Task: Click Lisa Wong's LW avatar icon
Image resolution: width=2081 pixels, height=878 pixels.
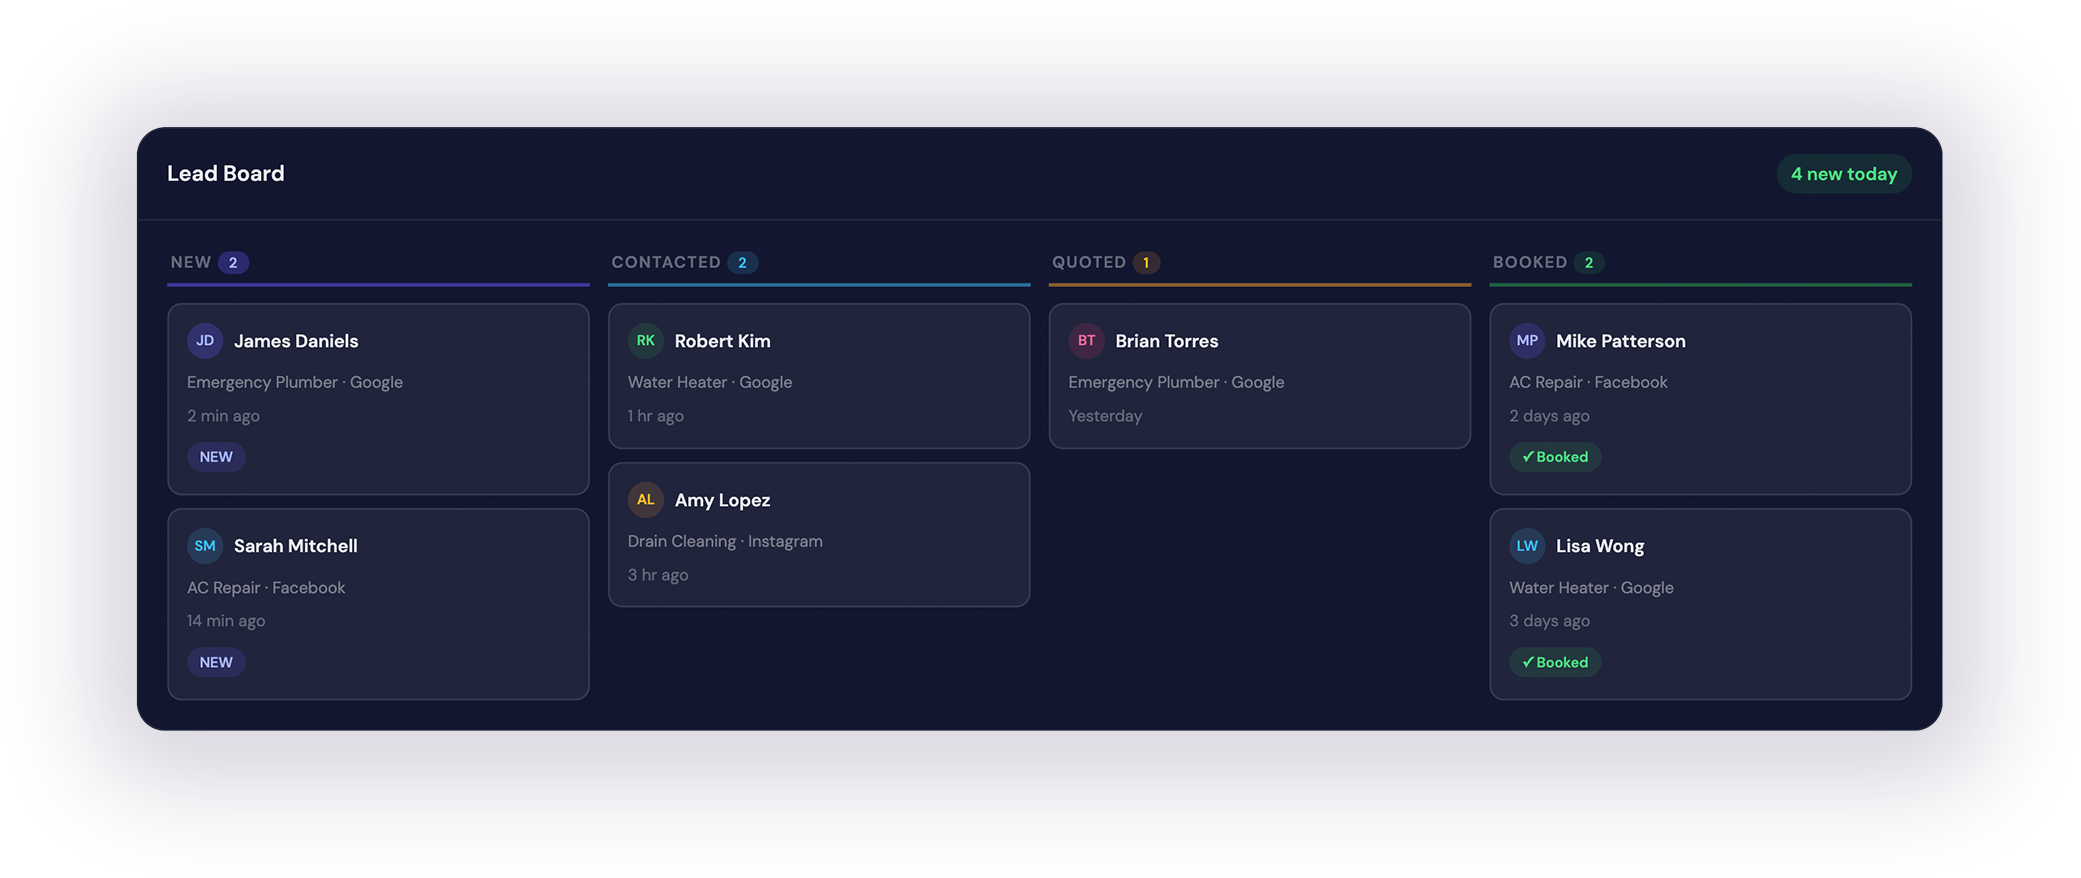Action: [x=1527, y=546]
